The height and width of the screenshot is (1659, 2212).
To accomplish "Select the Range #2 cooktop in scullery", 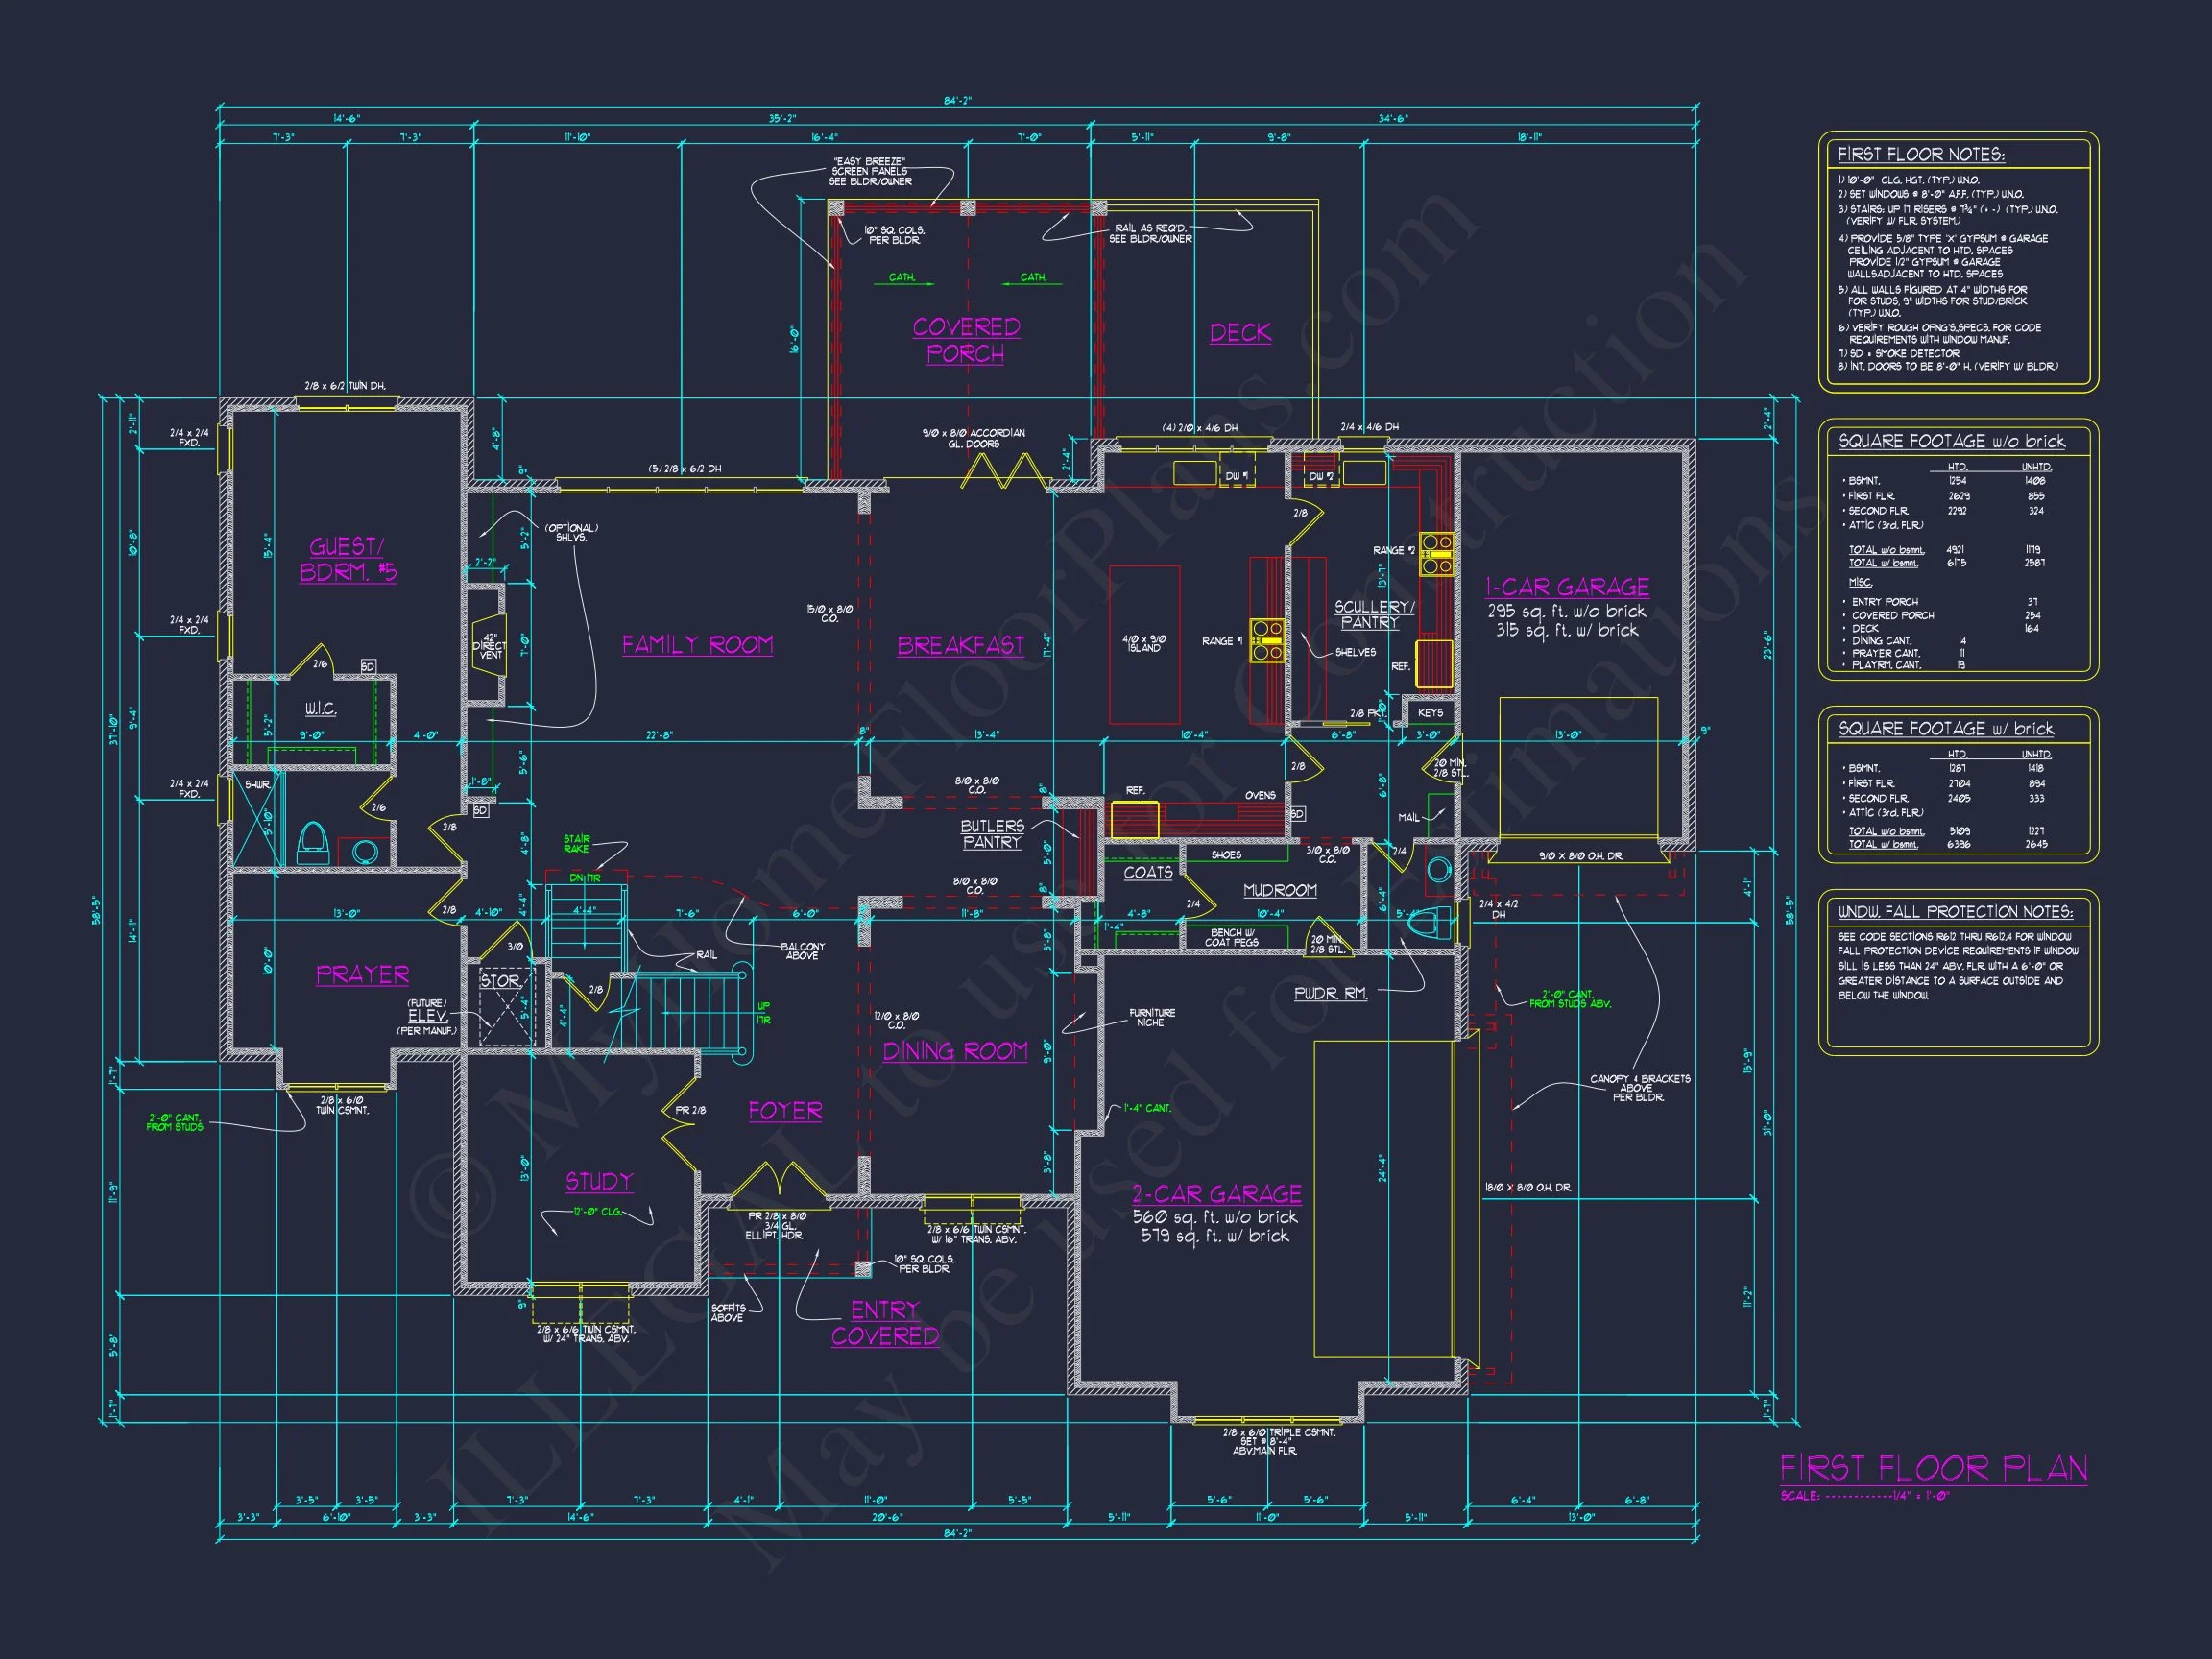I will pyautogui.click(x=1437, y=554).
